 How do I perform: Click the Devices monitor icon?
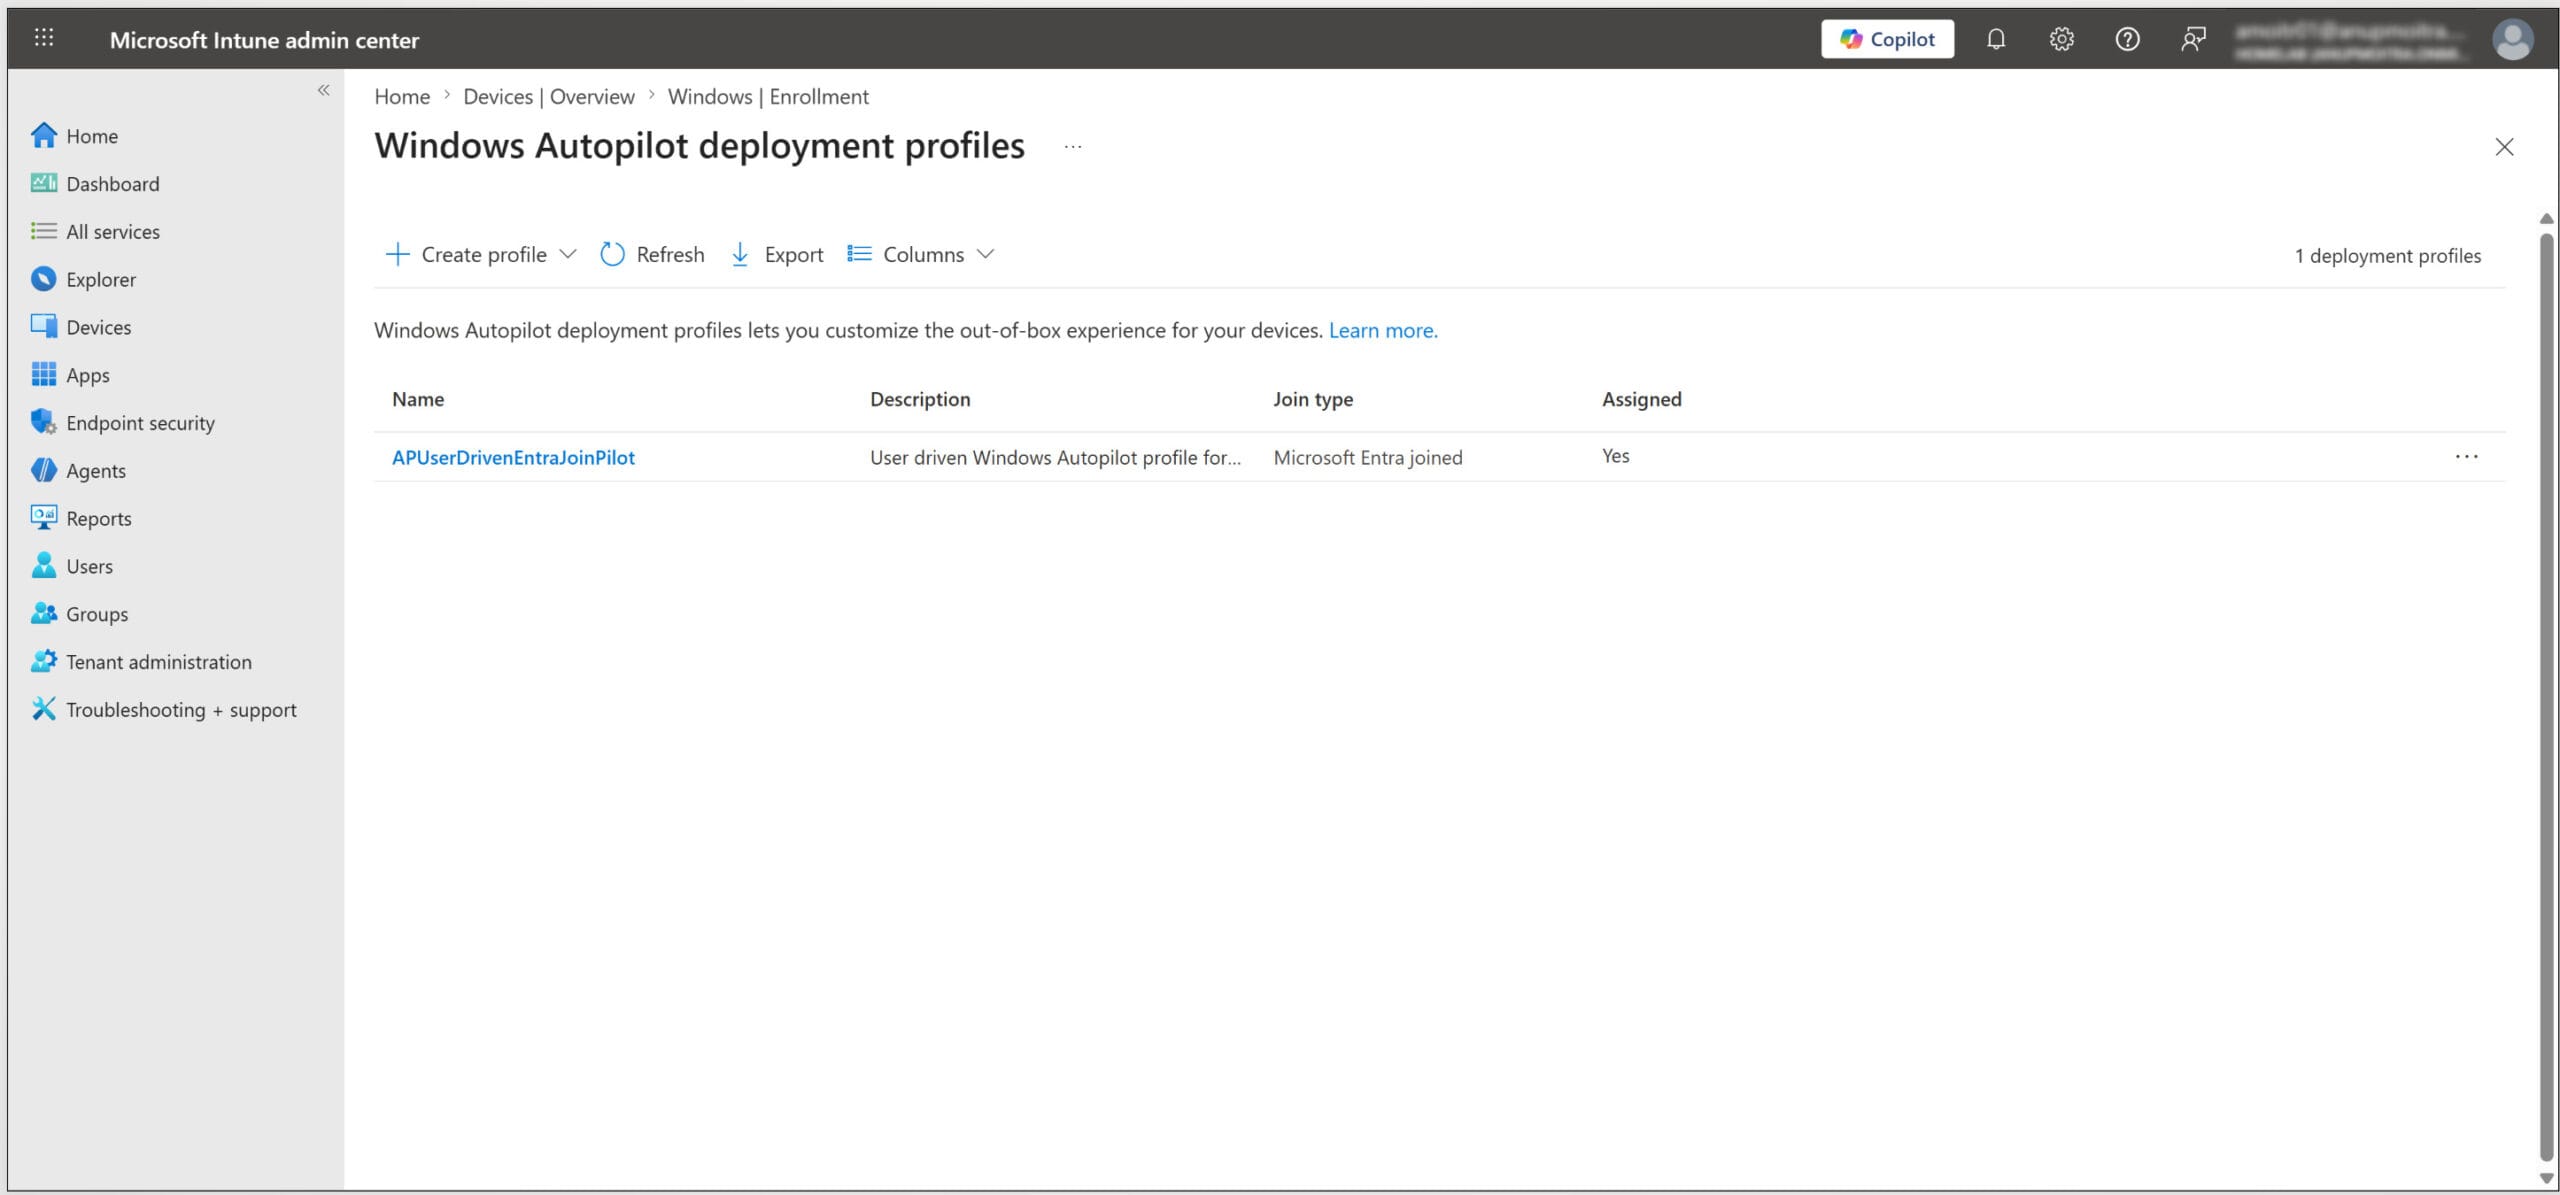tap(43, 326)
